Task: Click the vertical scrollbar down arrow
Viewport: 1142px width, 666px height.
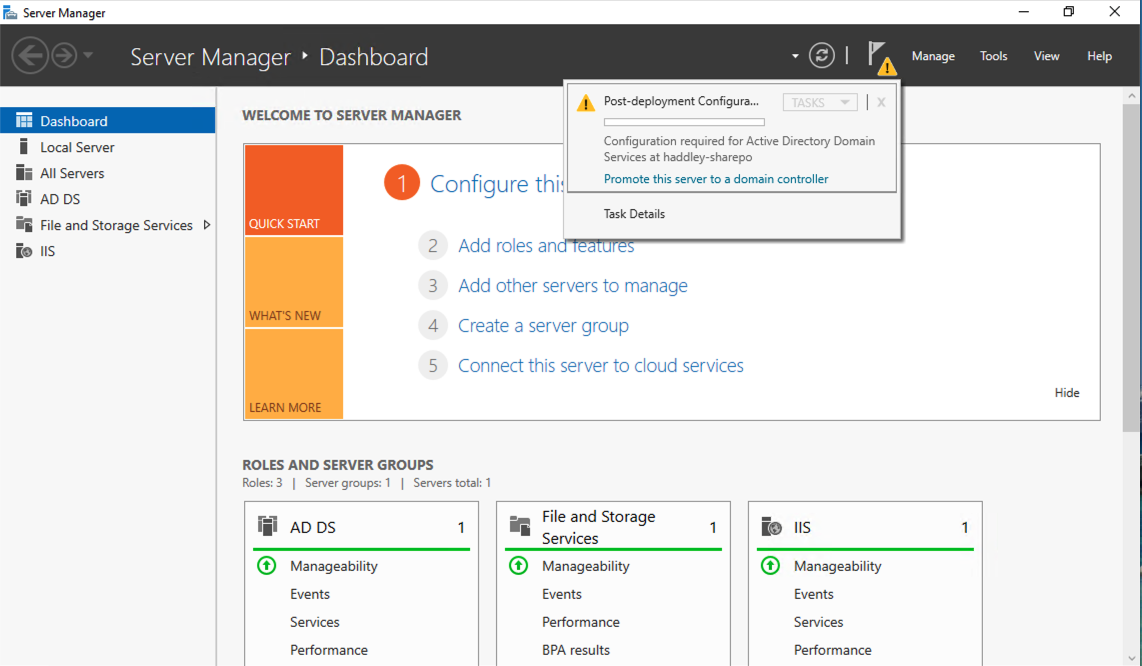Action: tap(1132, 658)
